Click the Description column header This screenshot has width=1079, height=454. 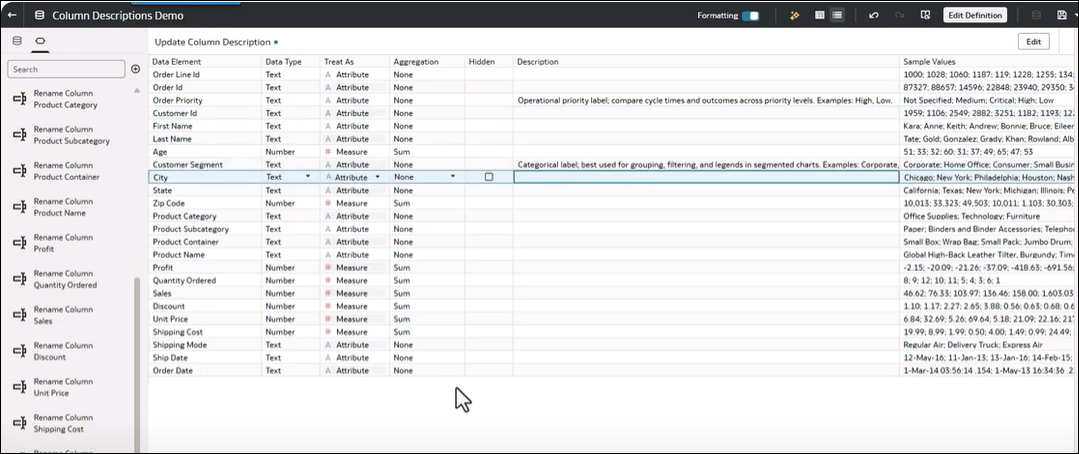point(538,62)
